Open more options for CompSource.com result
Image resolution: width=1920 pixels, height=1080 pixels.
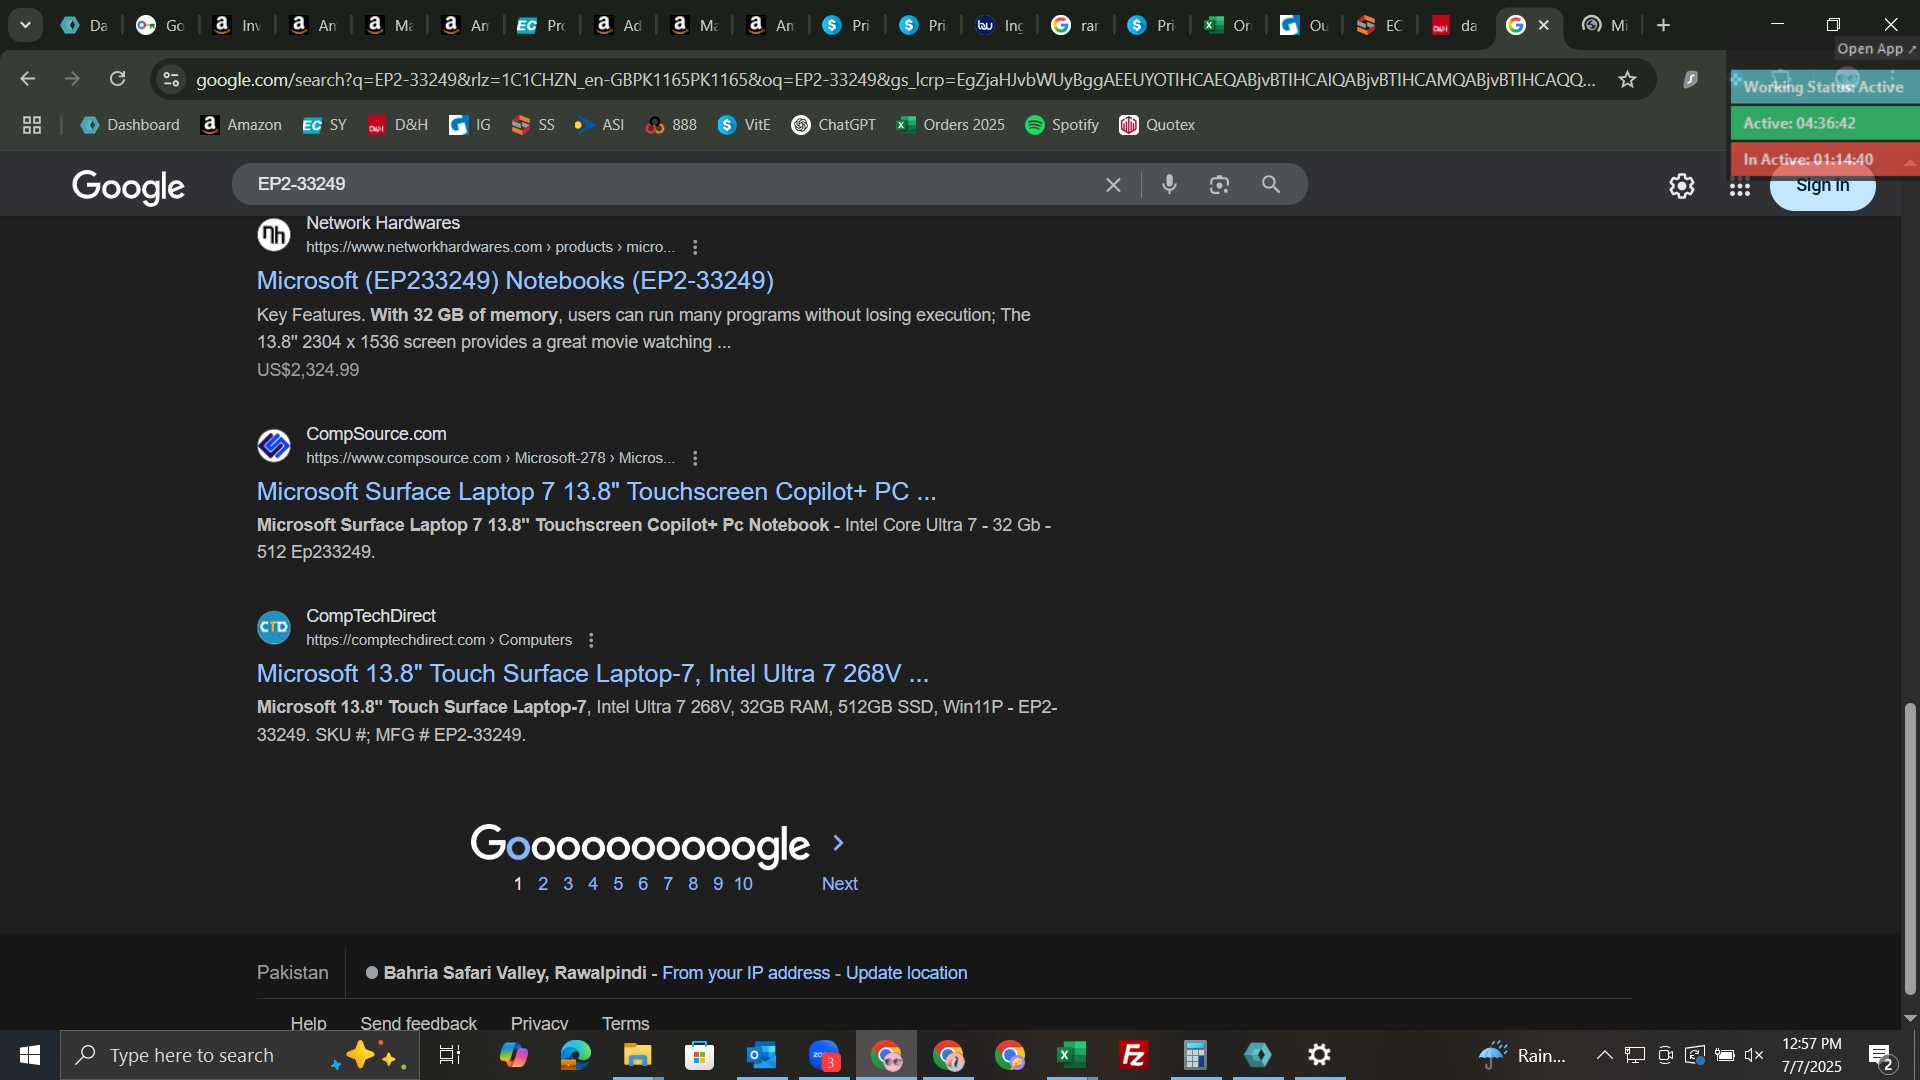pos(695,458)
